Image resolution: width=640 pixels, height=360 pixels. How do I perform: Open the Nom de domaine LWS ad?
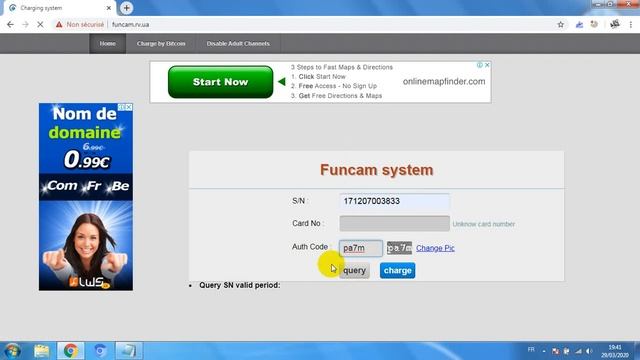pyautogui.click(x=86, y=197)
